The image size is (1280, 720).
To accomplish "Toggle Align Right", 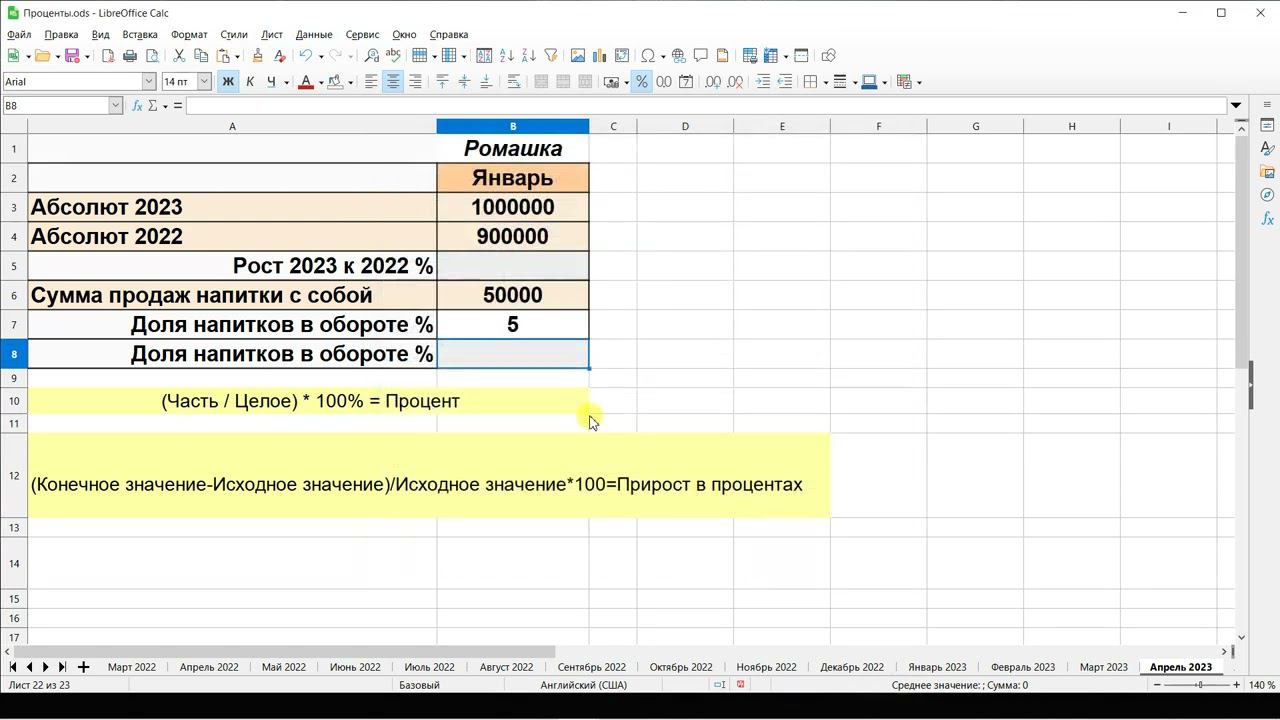I will [x=415, y=82].
